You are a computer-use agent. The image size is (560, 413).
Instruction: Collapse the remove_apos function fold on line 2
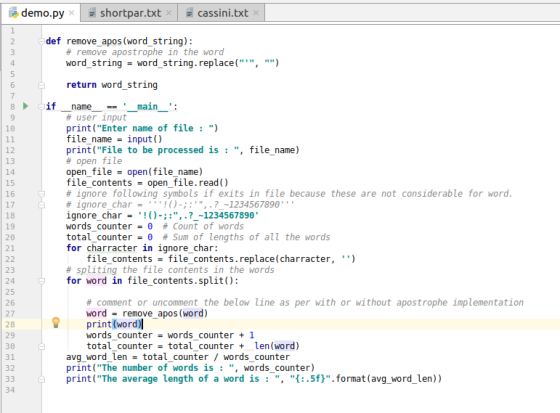click(41, 41)
